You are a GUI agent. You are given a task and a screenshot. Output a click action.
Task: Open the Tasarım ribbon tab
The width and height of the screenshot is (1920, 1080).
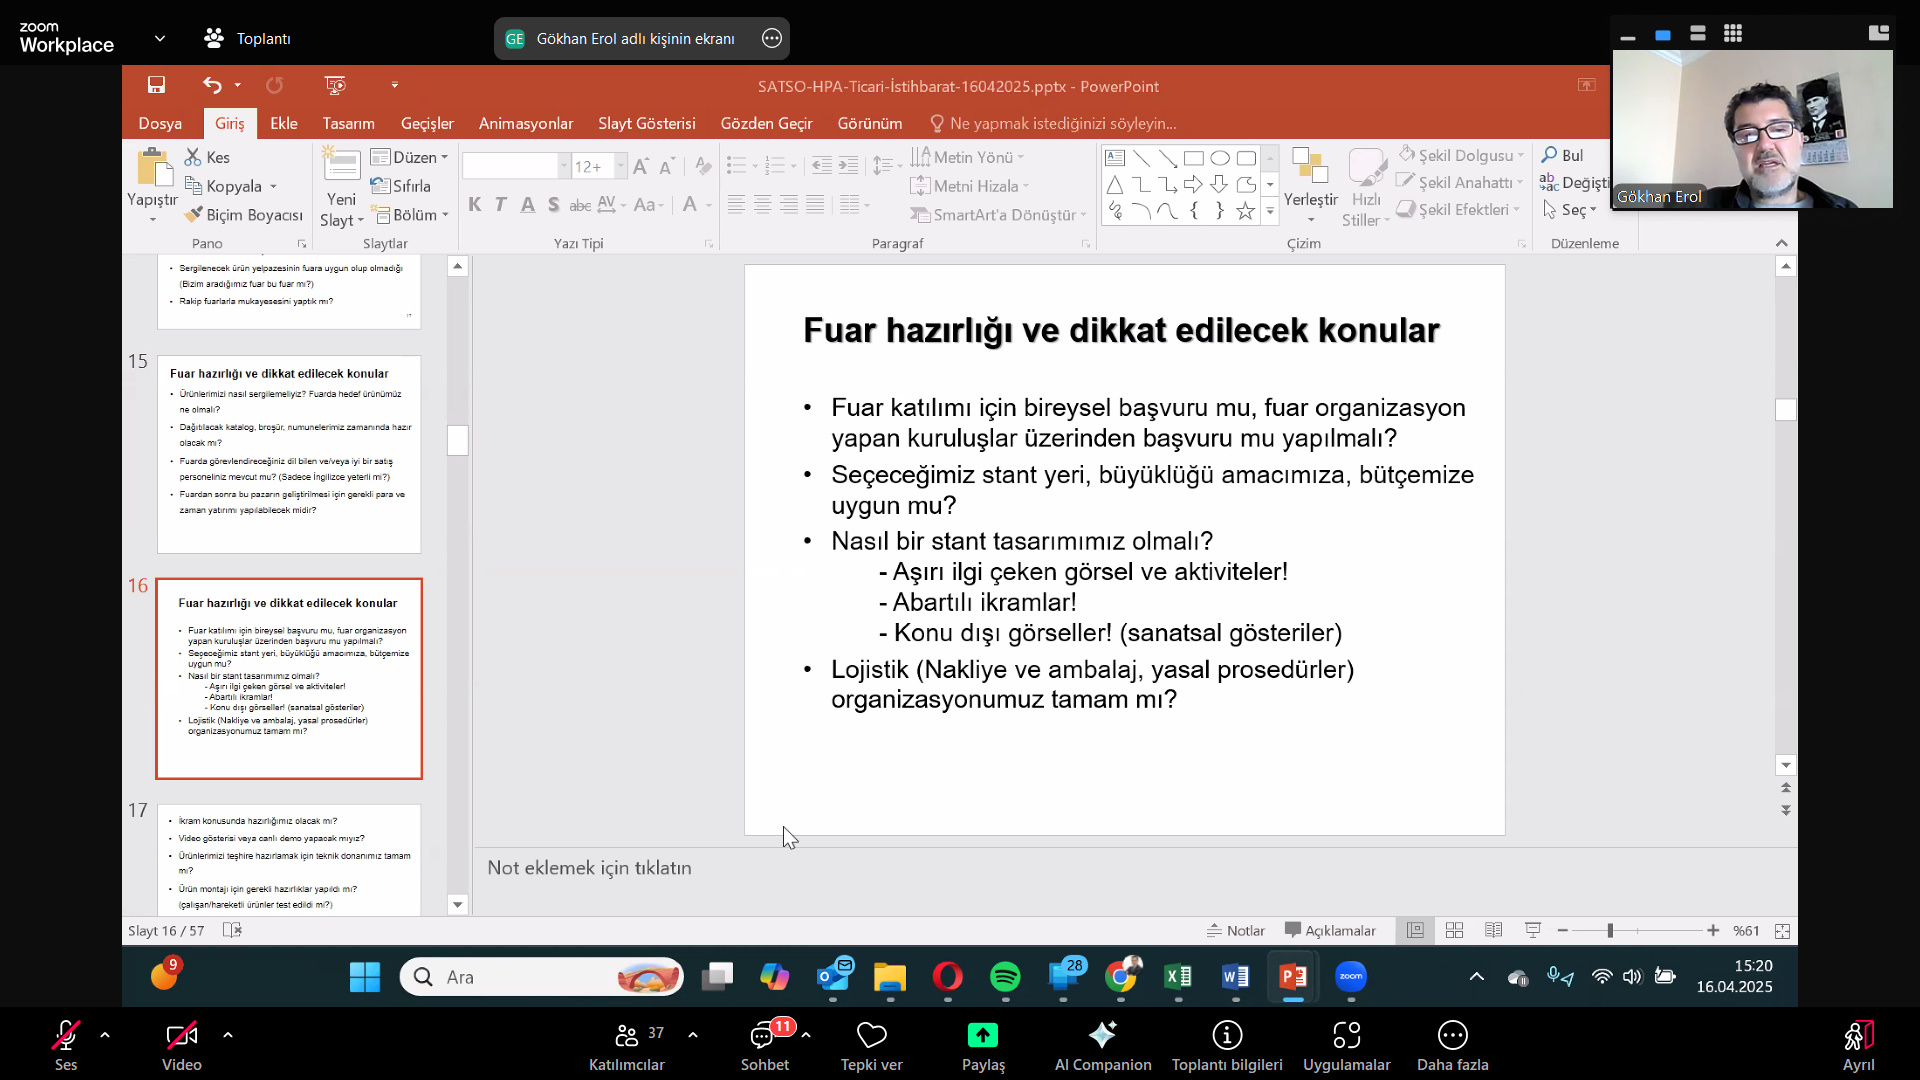click(x=348, y=123)
